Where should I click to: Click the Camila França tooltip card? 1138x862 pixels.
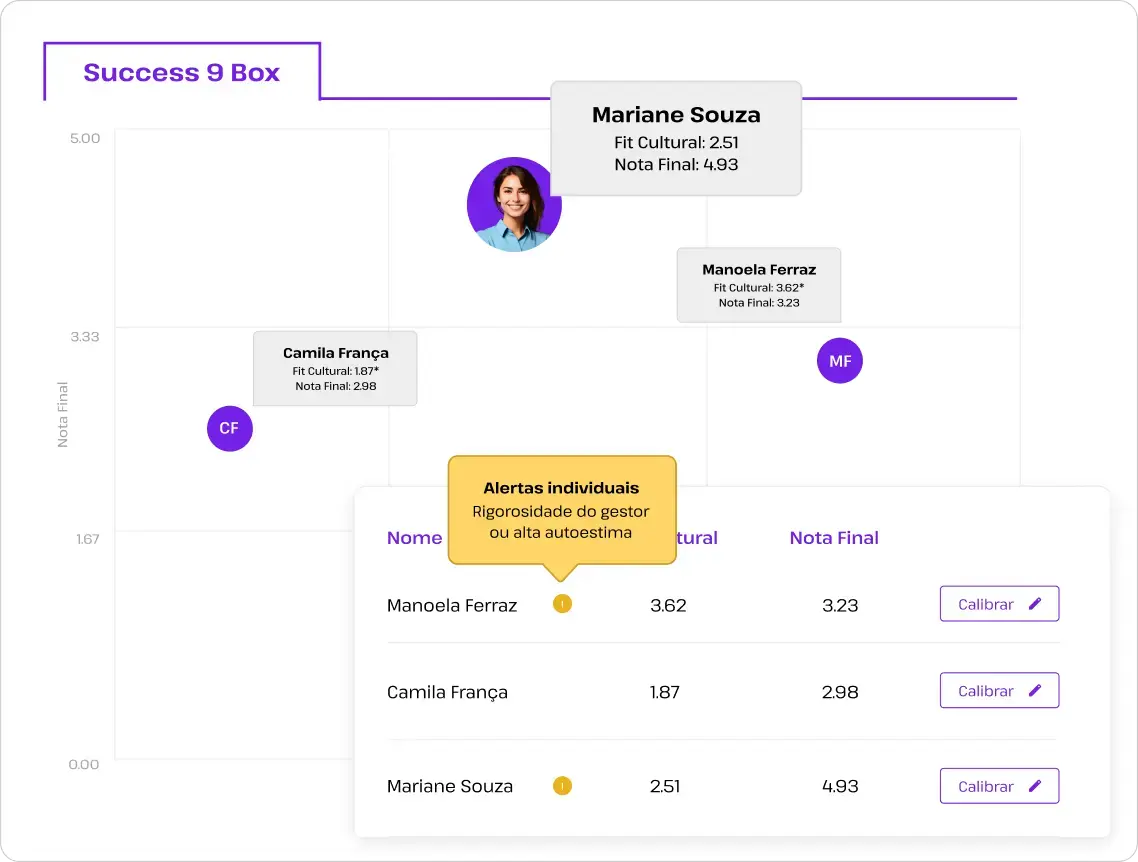tap(335, 369)
